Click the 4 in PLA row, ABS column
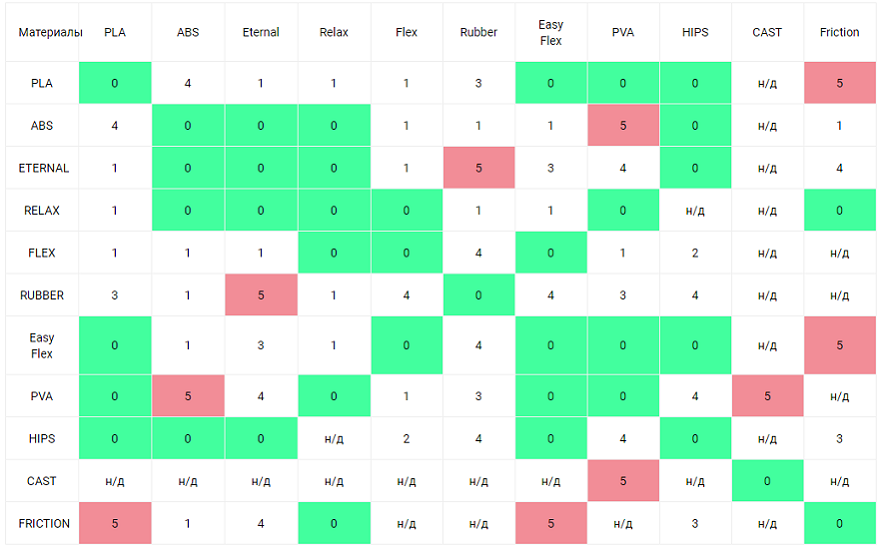 coord(188,83)
